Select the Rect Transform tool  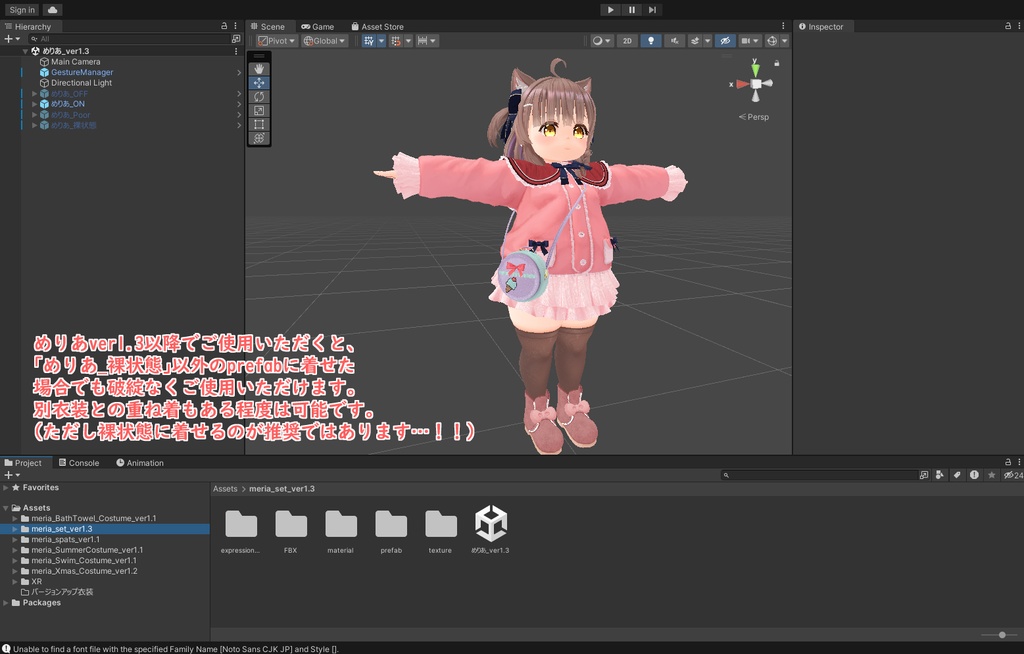(258, 124)
